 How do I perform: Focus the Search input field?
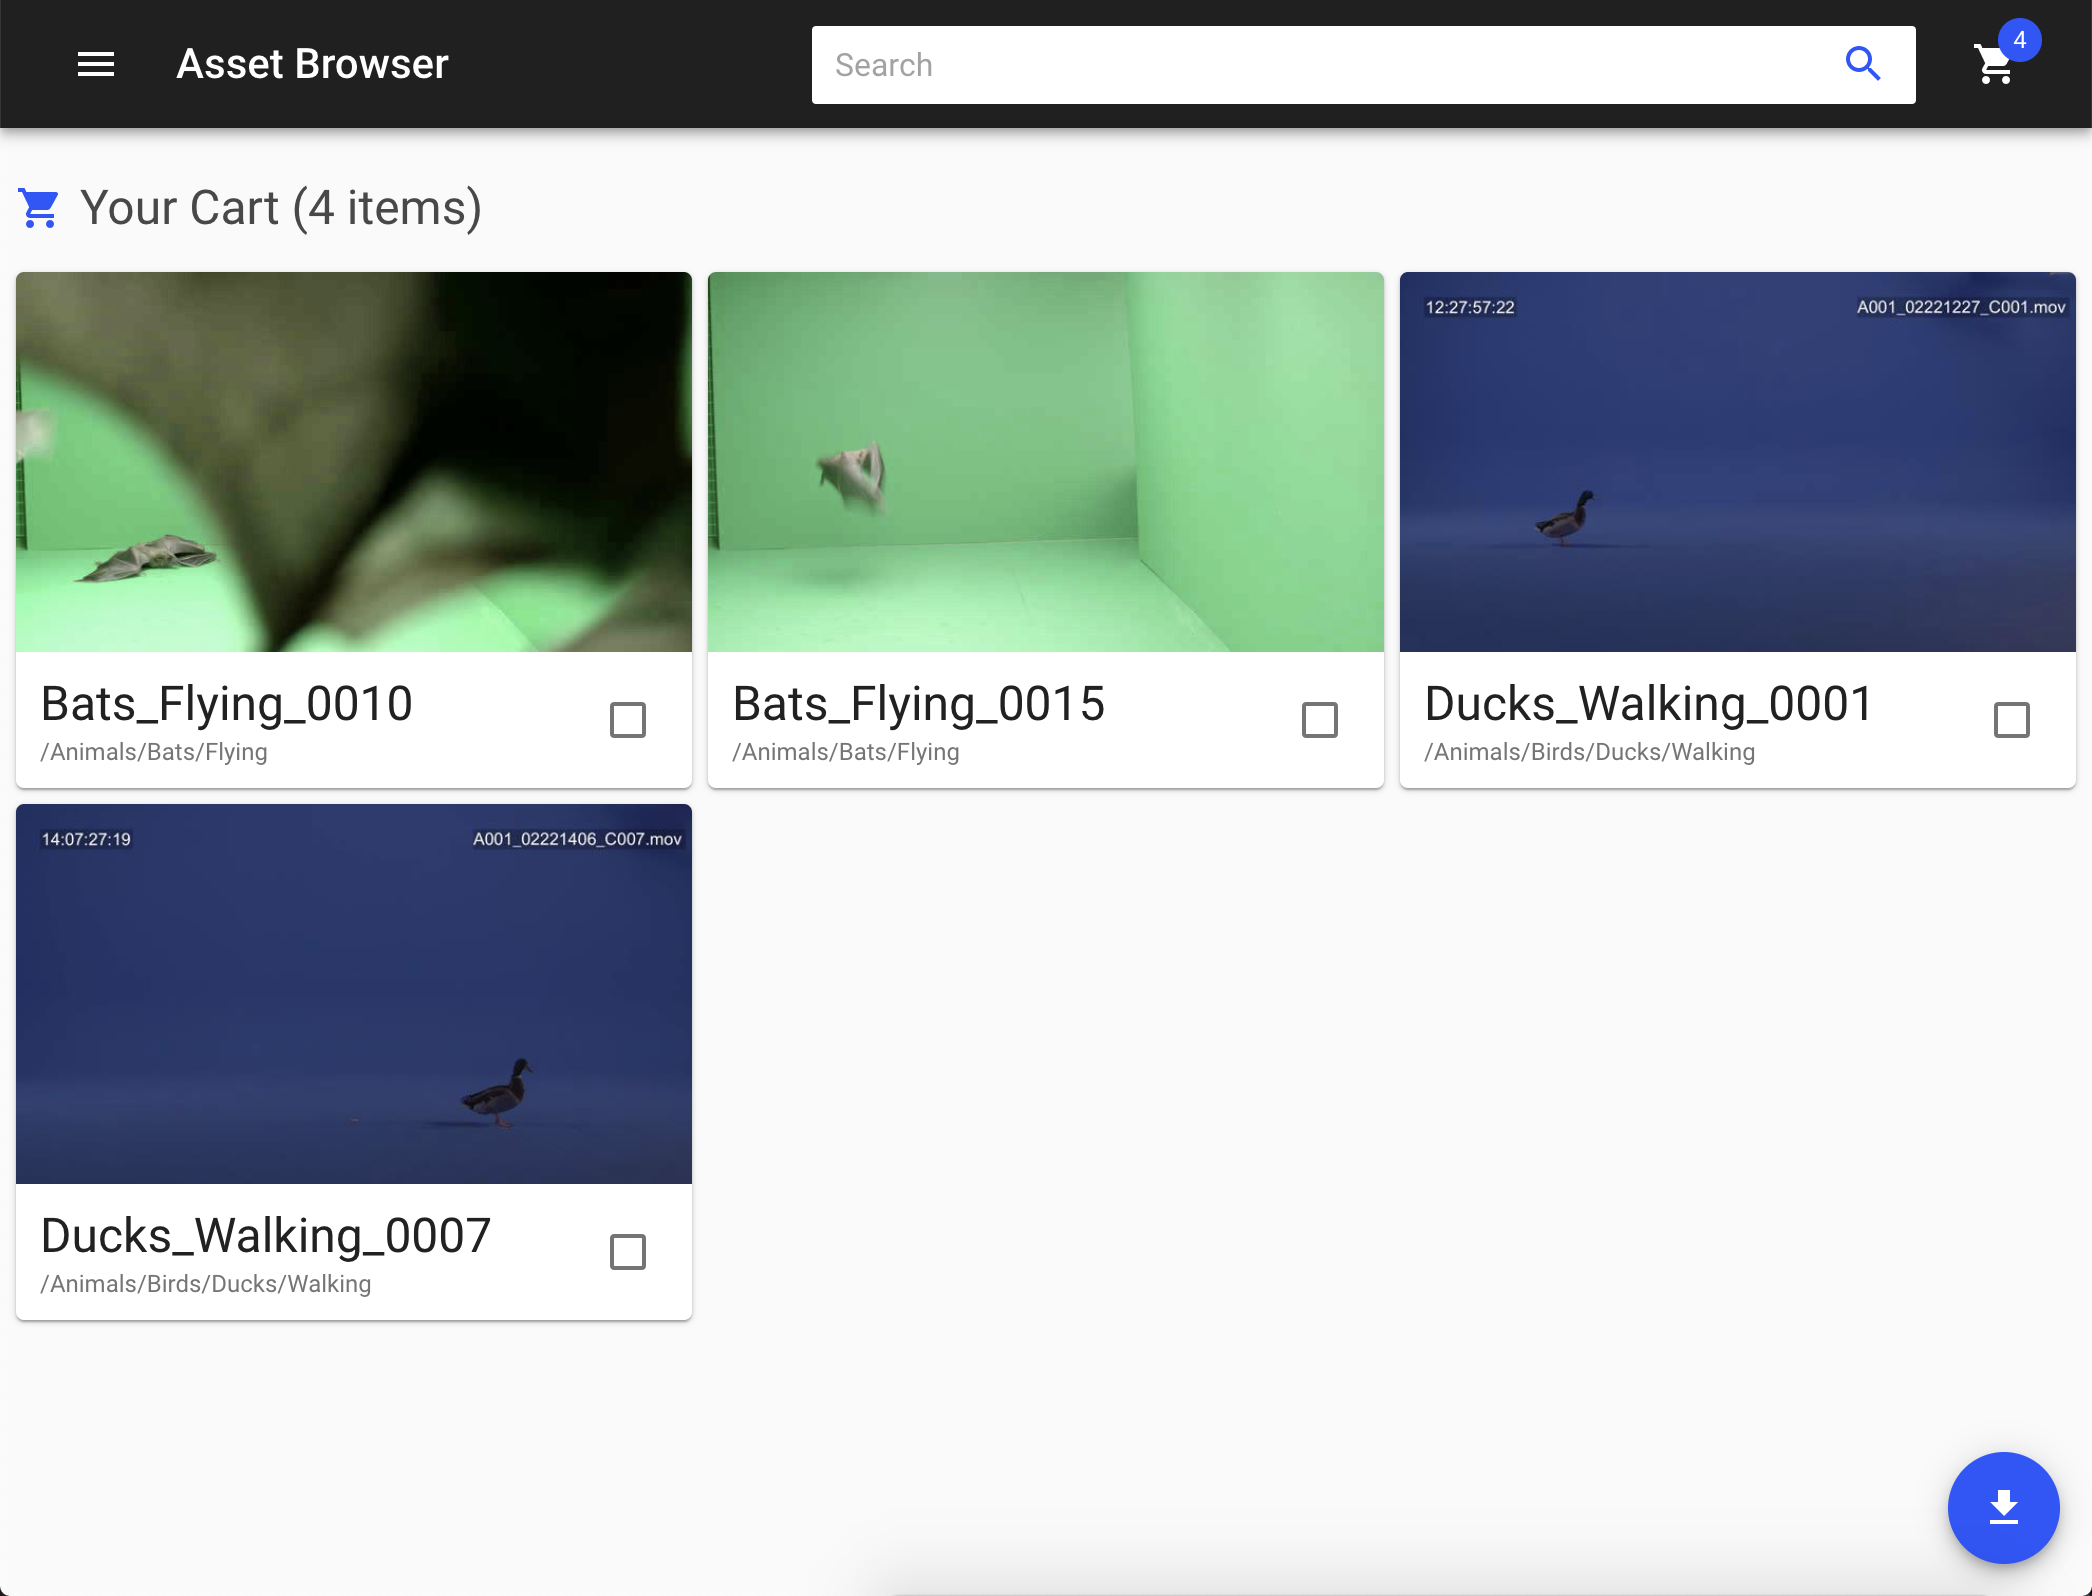click(x=1320, y=65)
